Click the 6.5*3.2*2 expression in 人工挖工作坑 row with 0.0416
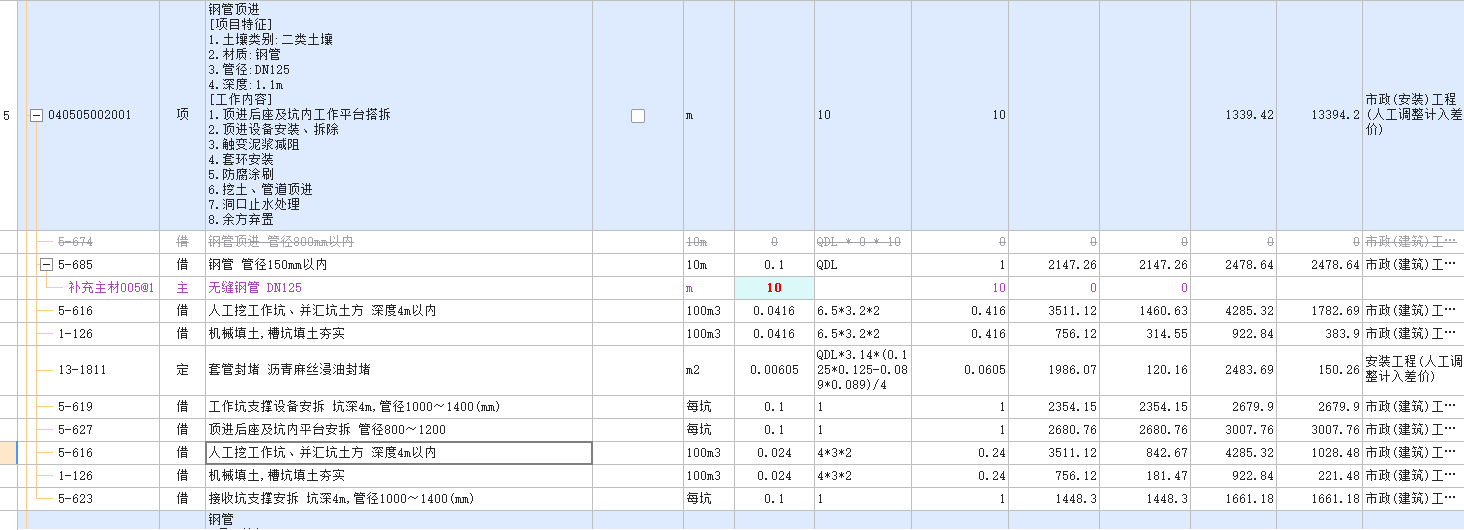Viewport: 1464px width, 530px height. point(848,311)
